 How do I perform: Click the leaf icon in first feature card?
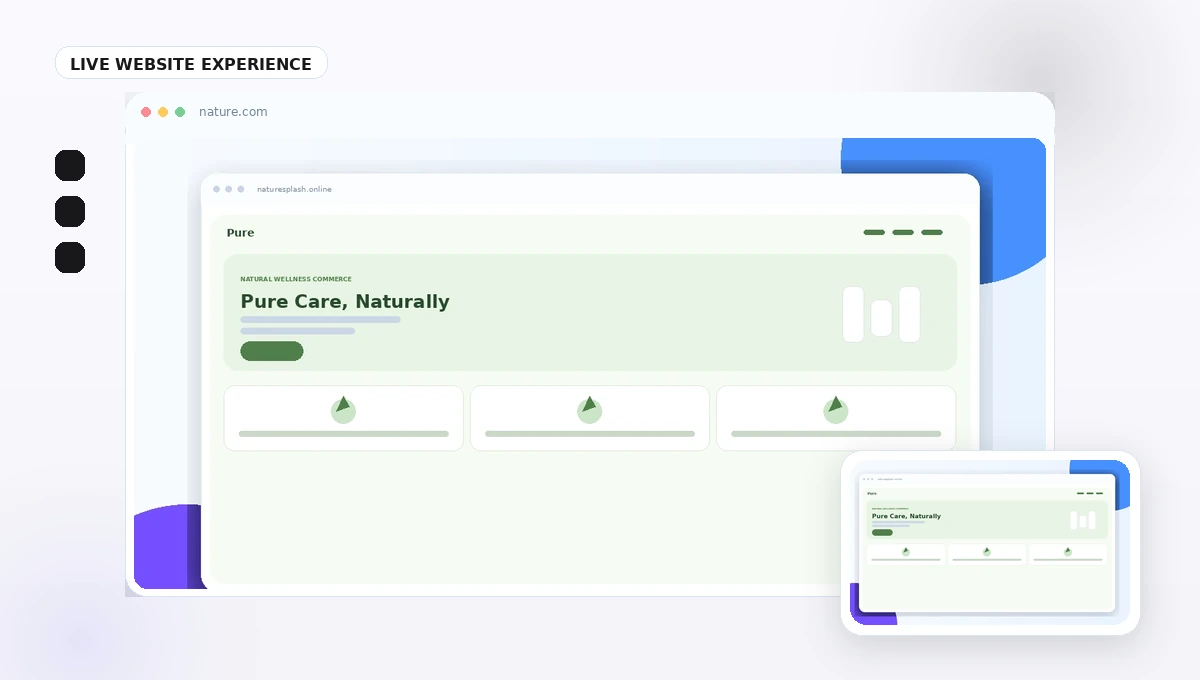343,410
